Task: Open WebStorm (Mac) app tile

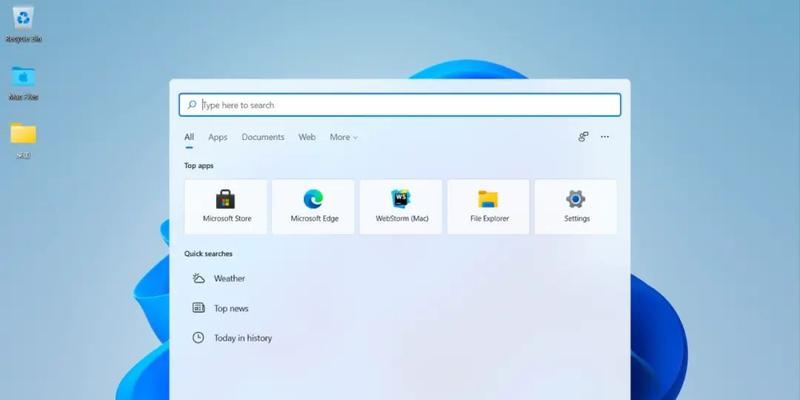Action: [401, 207]
